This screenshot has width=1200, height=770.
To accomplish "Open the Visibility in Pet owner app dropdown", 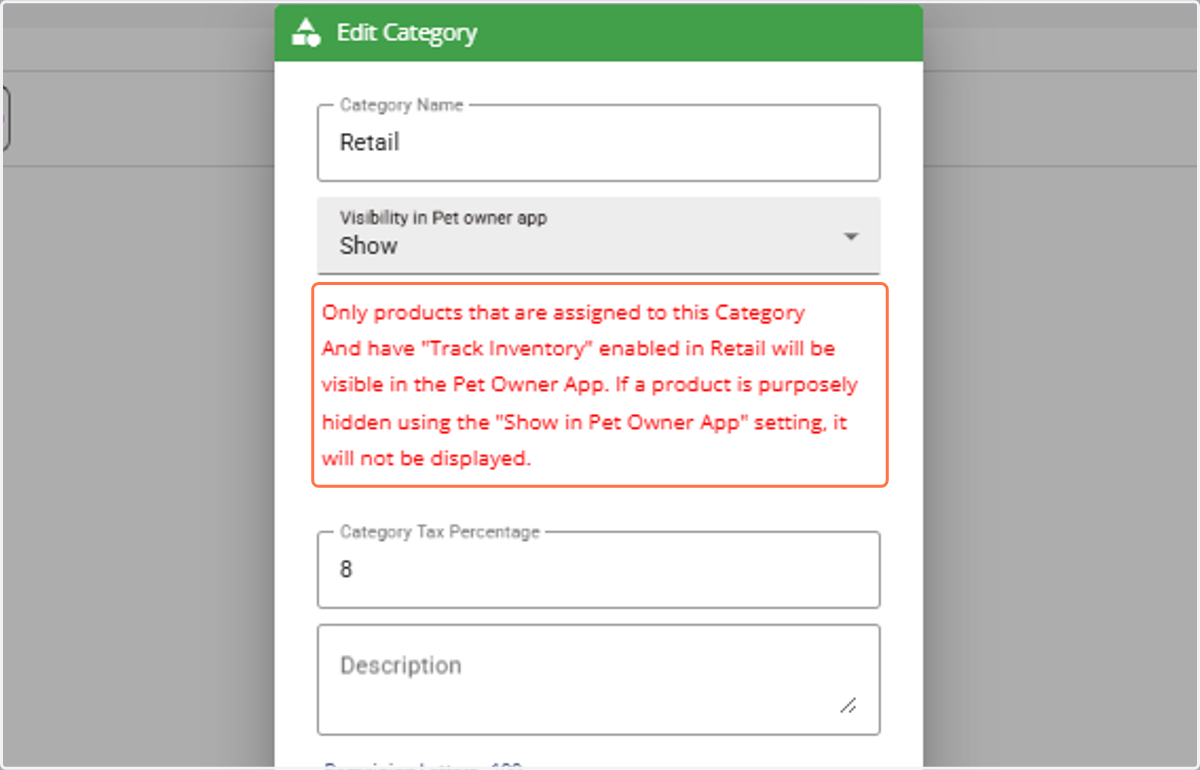I will (x=599, y=235).
